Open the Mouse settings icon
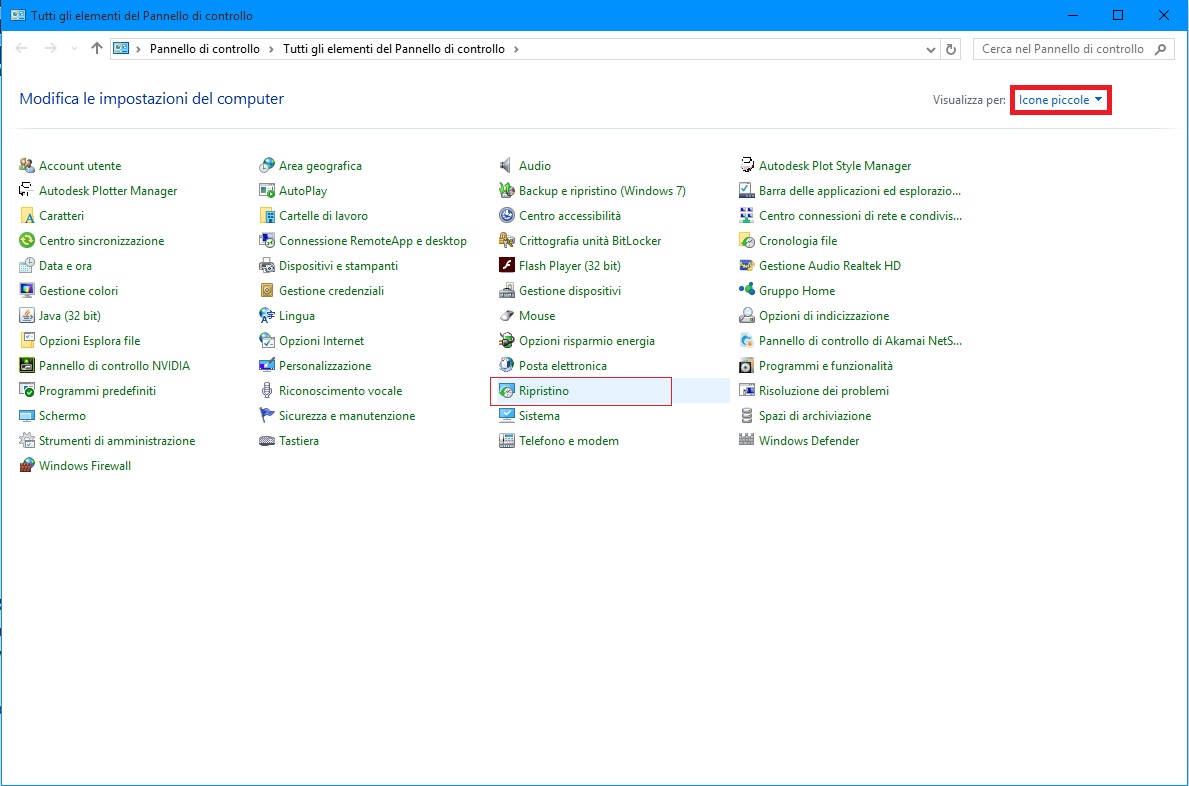 (507, 316)
